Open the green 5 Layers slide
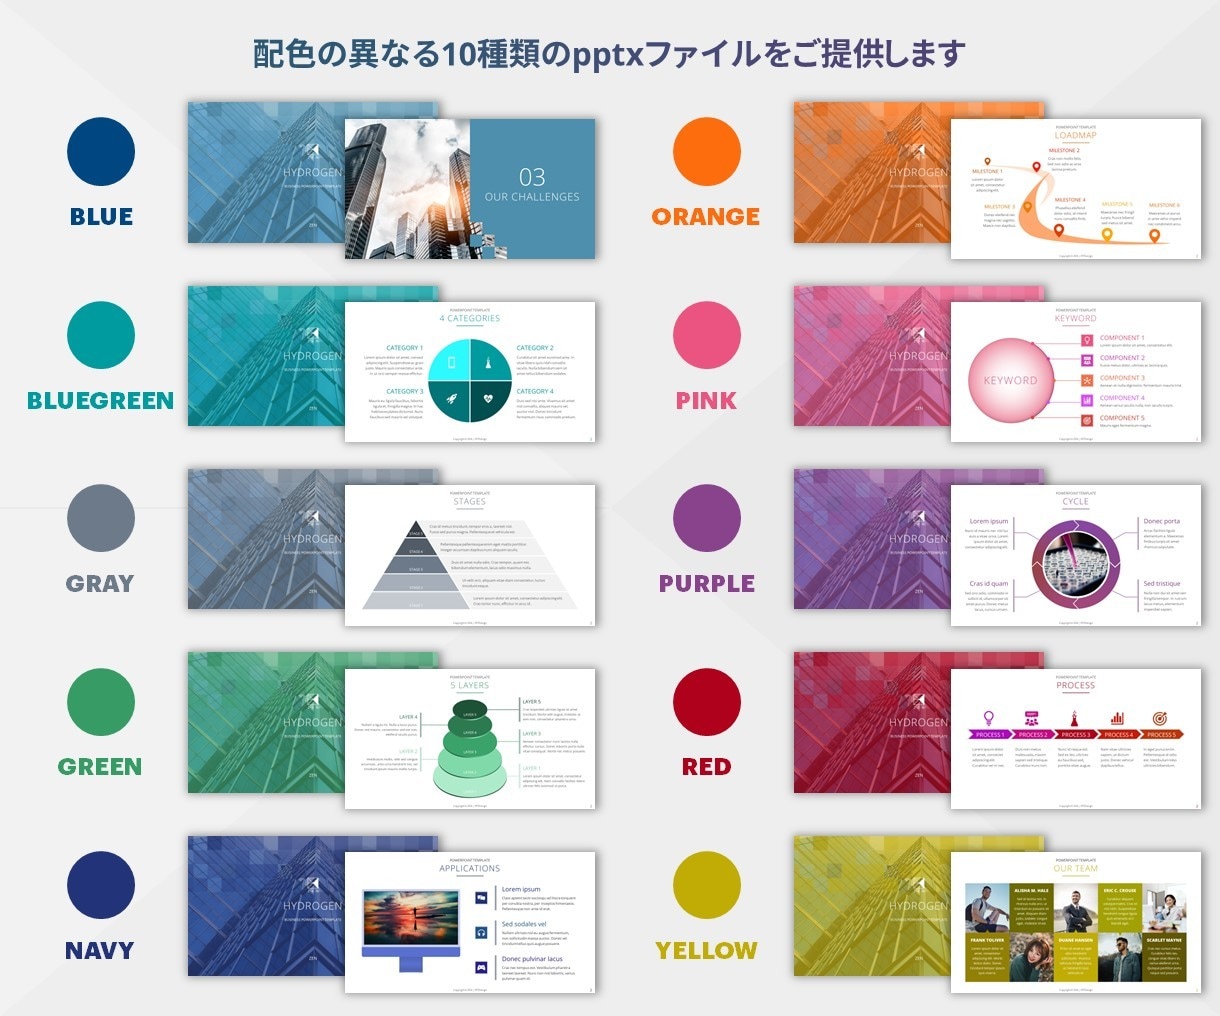1220x1016 pixels. click(x=470, y=739)
